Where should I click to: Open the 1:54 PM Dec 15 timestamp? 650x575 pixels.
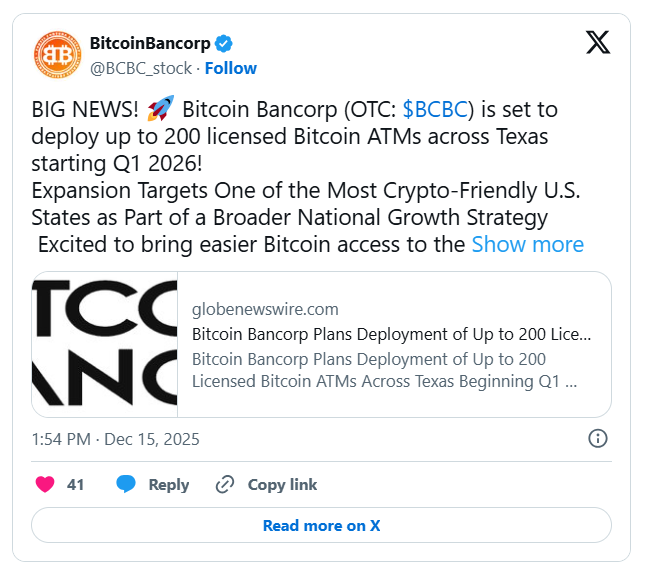point(115,439)
